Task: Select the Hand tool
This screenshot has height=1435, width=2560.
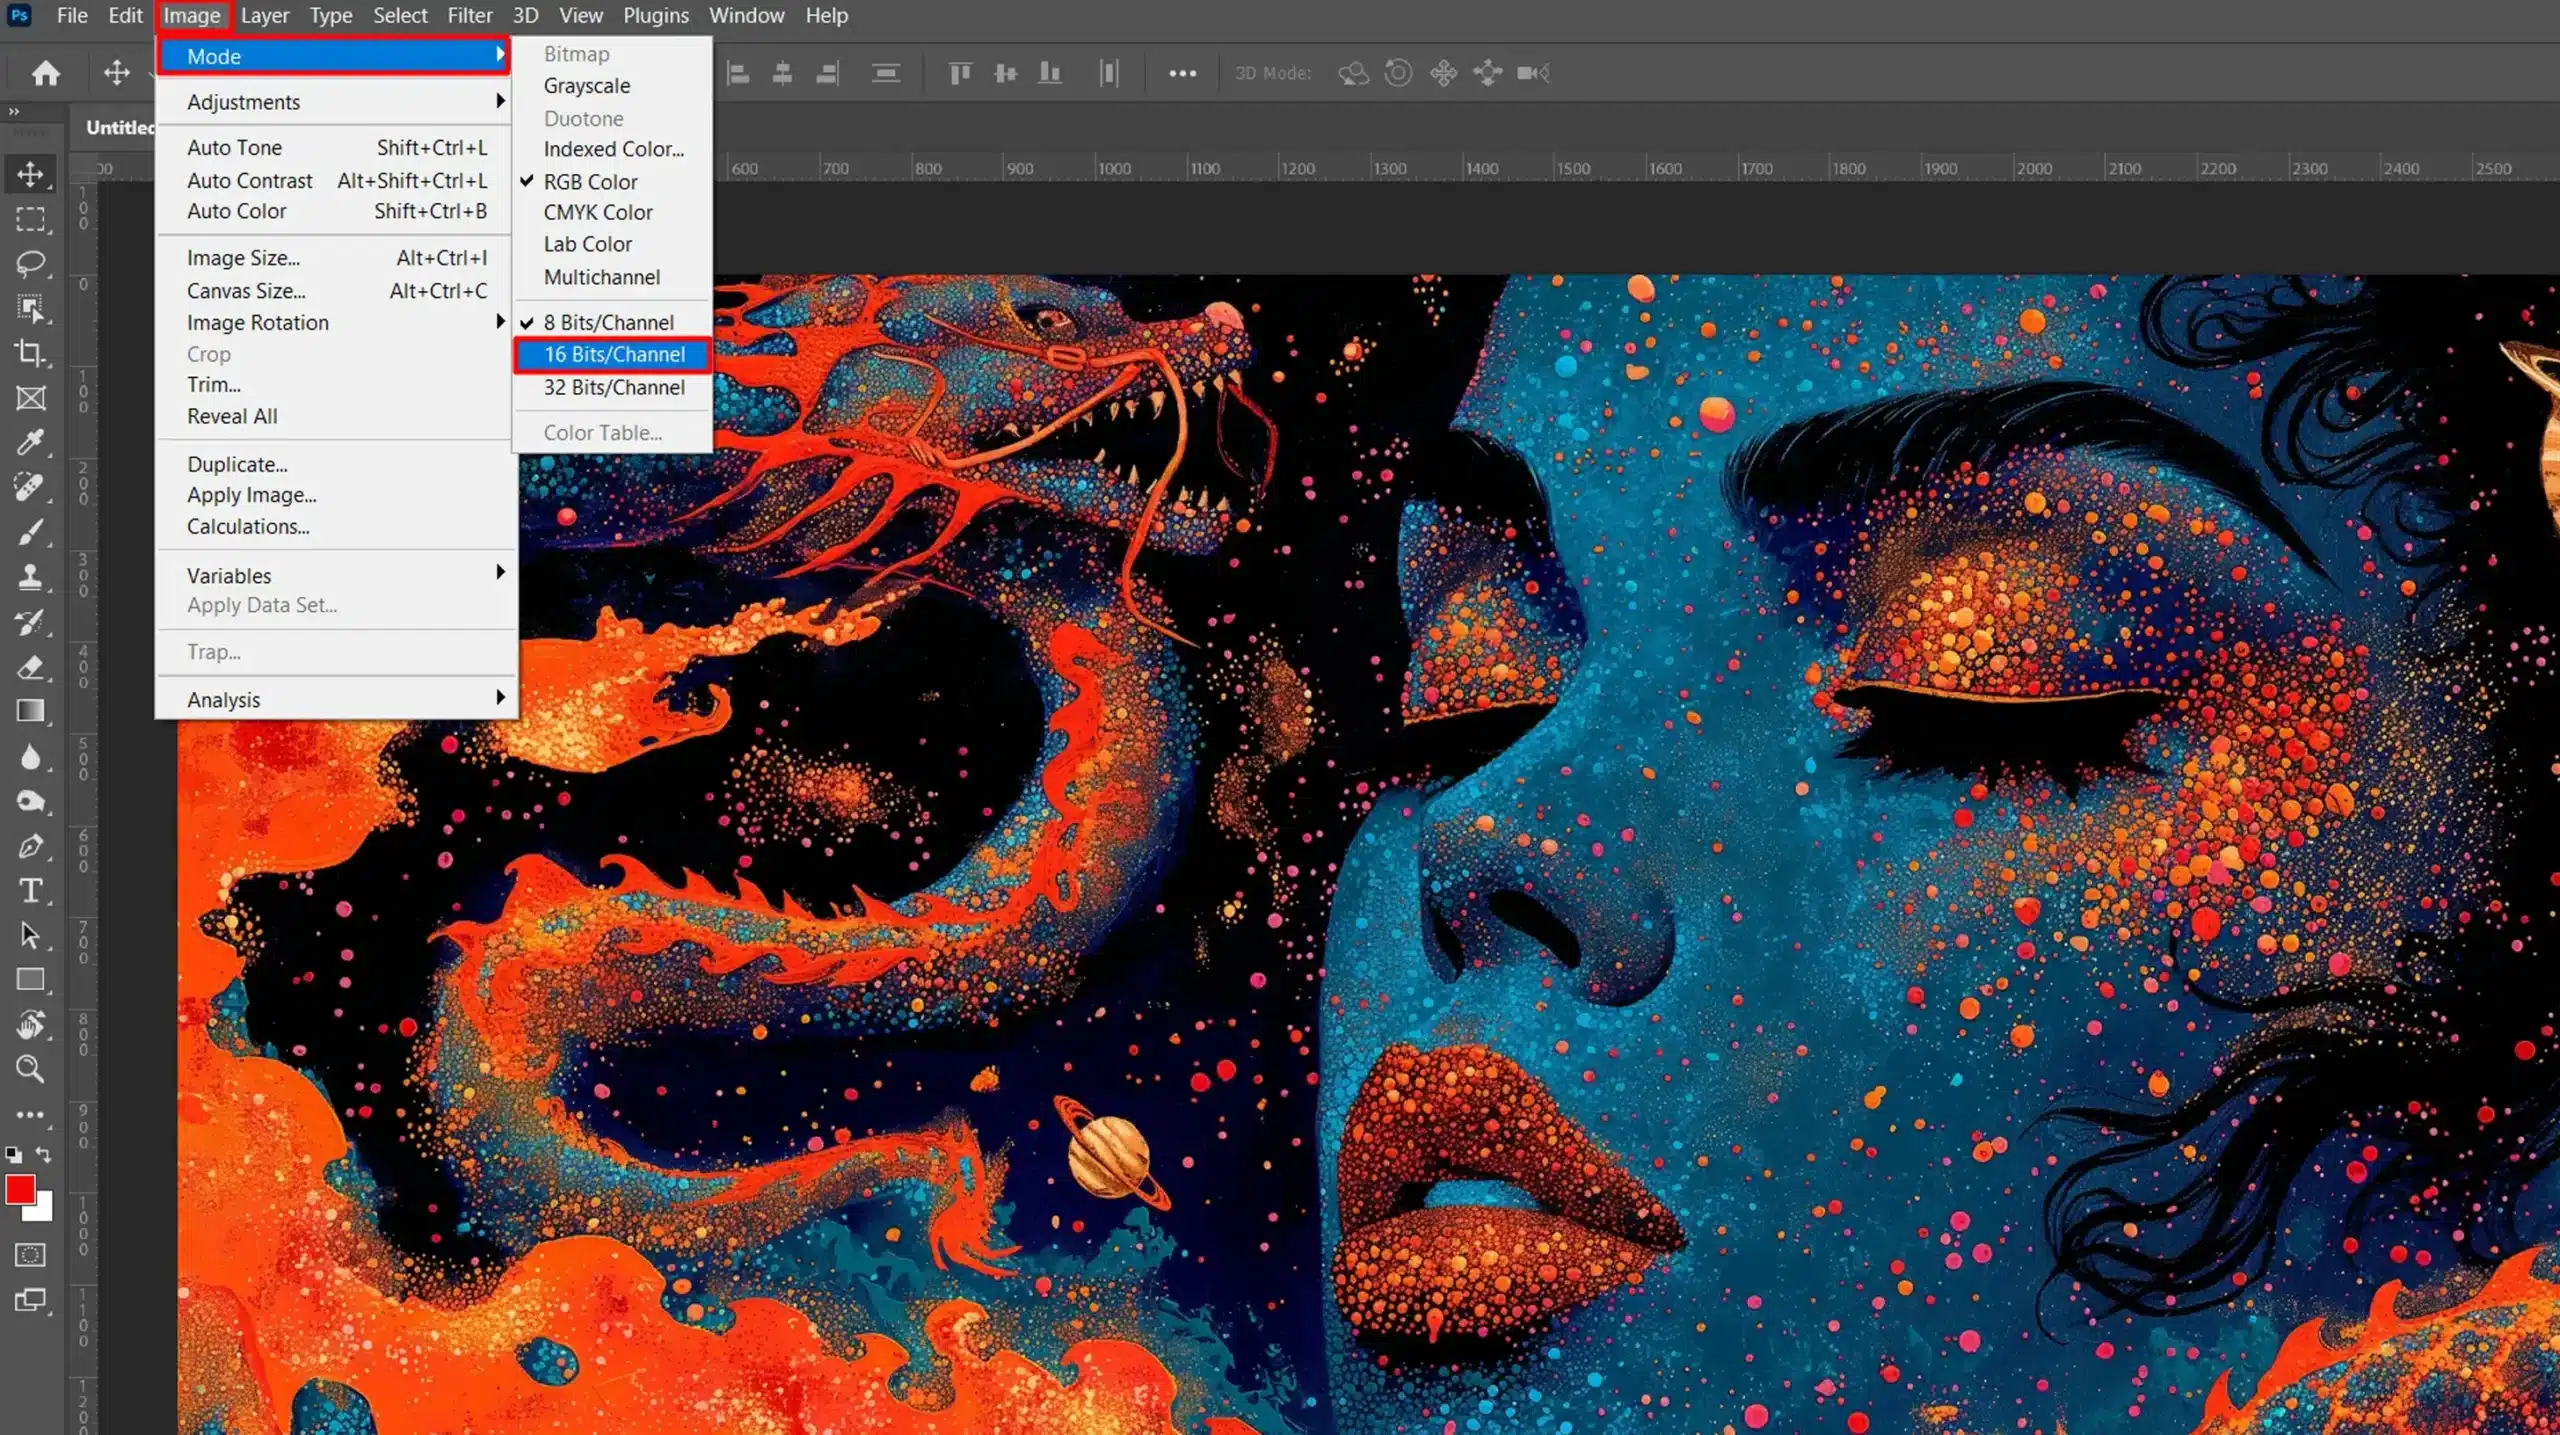Action: tap(30, 1024)
